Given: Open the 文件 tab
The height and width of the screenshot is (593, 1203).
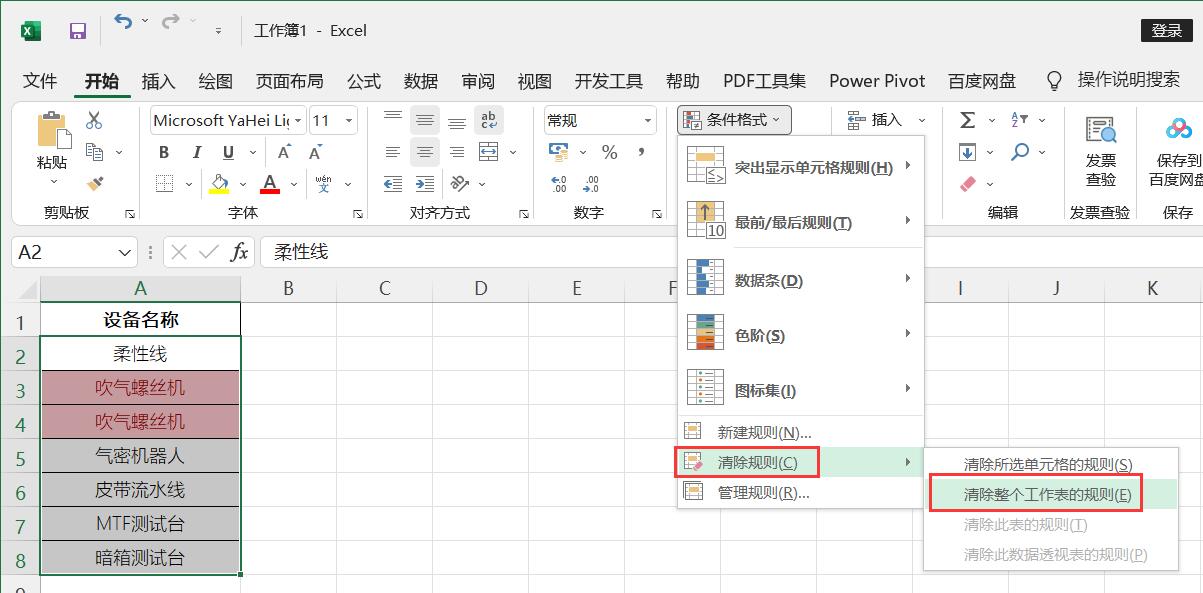Looking at the screenshot, I should click(40, 81).
